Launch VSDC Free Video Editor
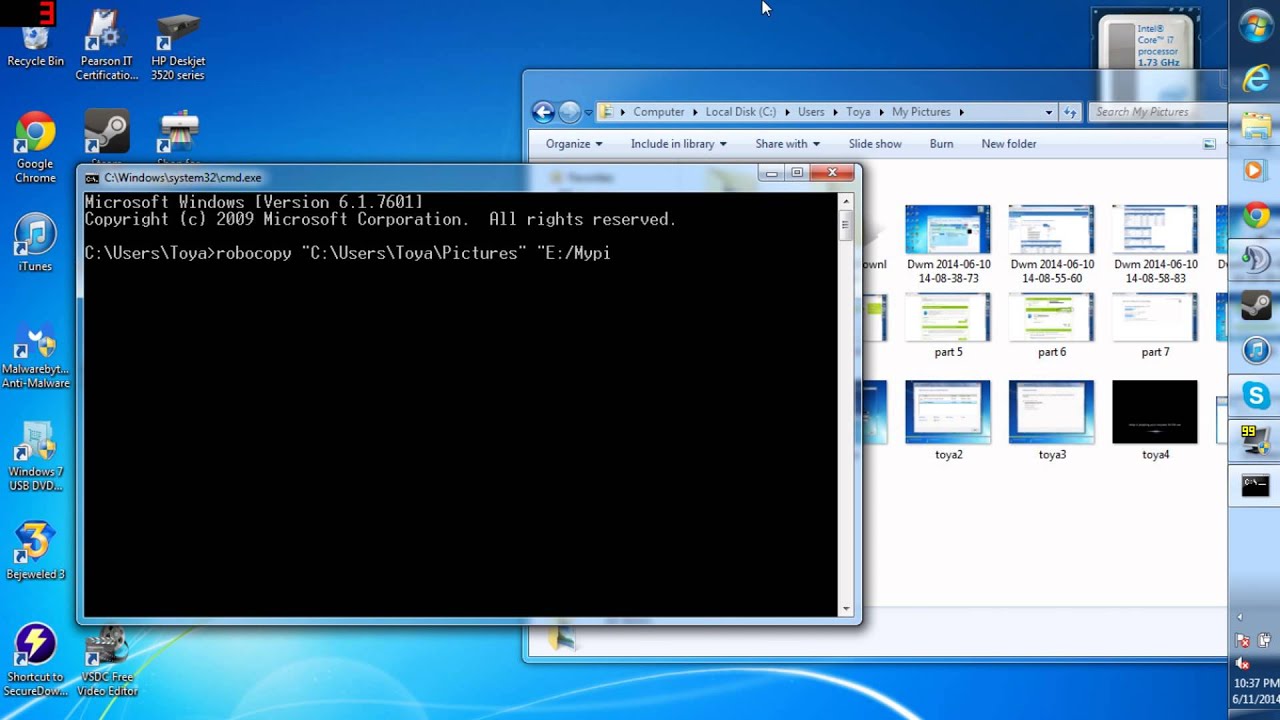This screenshot has height=720, width=1280. [x=107, y=660]
